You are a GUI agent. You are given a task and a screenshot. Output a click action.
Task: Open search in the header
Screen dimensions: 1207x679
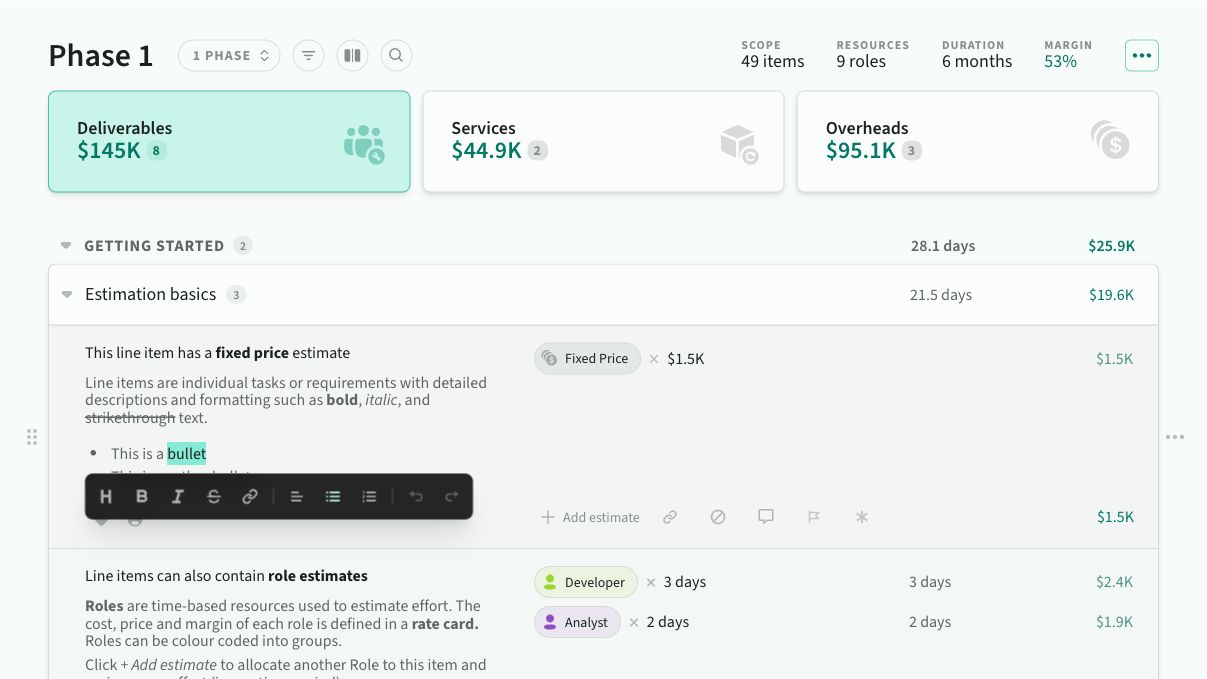pyautogui.click(x=396, y=56)
